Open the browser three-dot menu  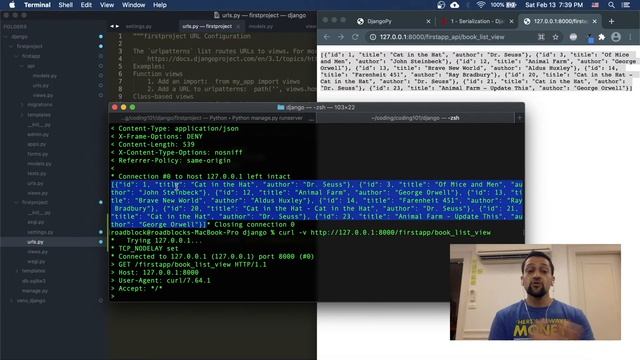[631, 37]
